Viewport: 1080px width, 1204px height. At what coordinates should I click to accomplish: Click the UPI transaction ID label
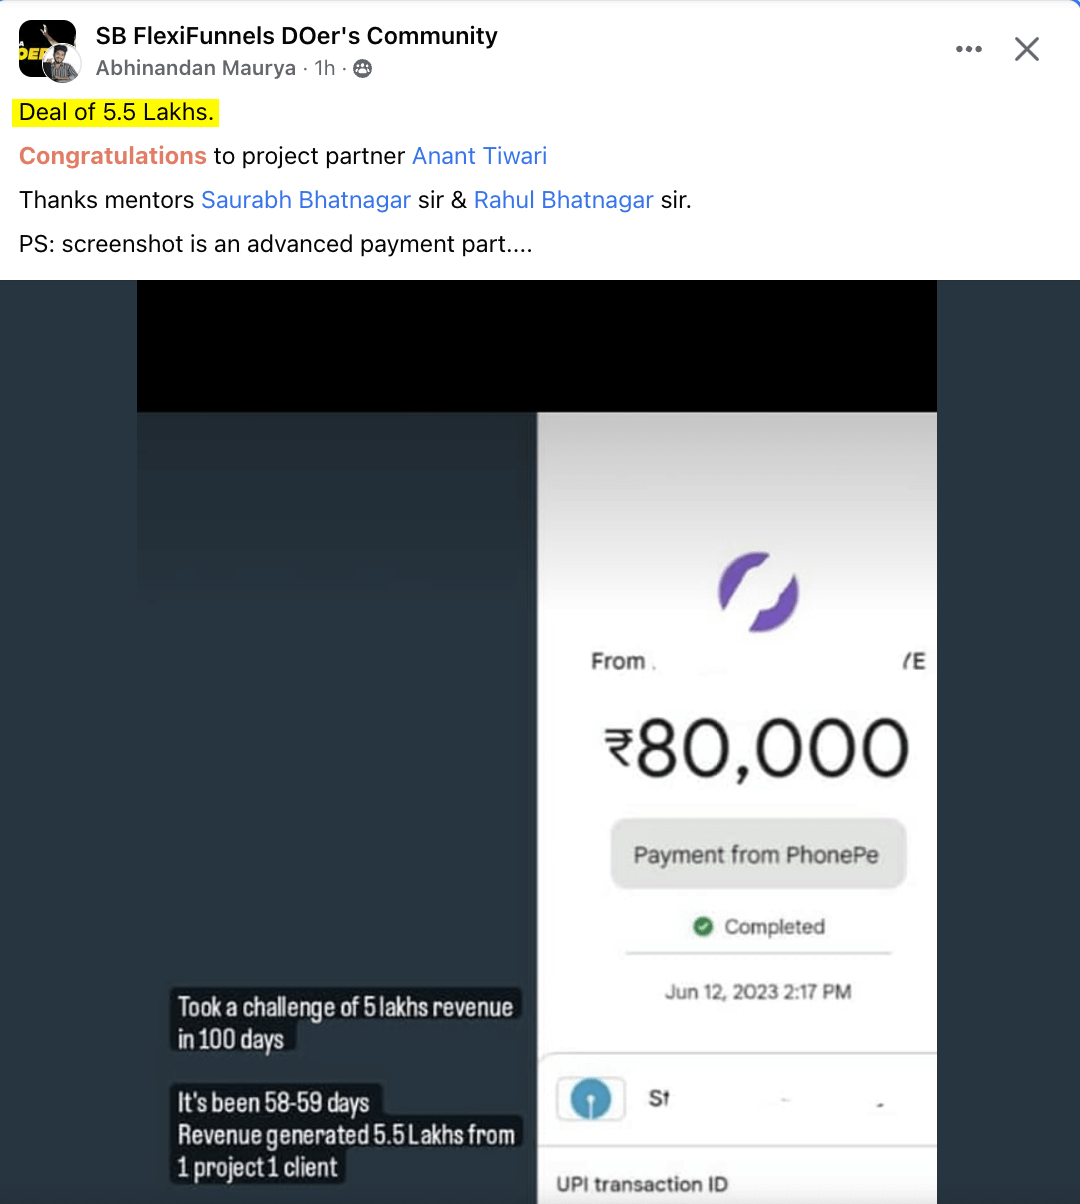click(x=641, y=1185)
